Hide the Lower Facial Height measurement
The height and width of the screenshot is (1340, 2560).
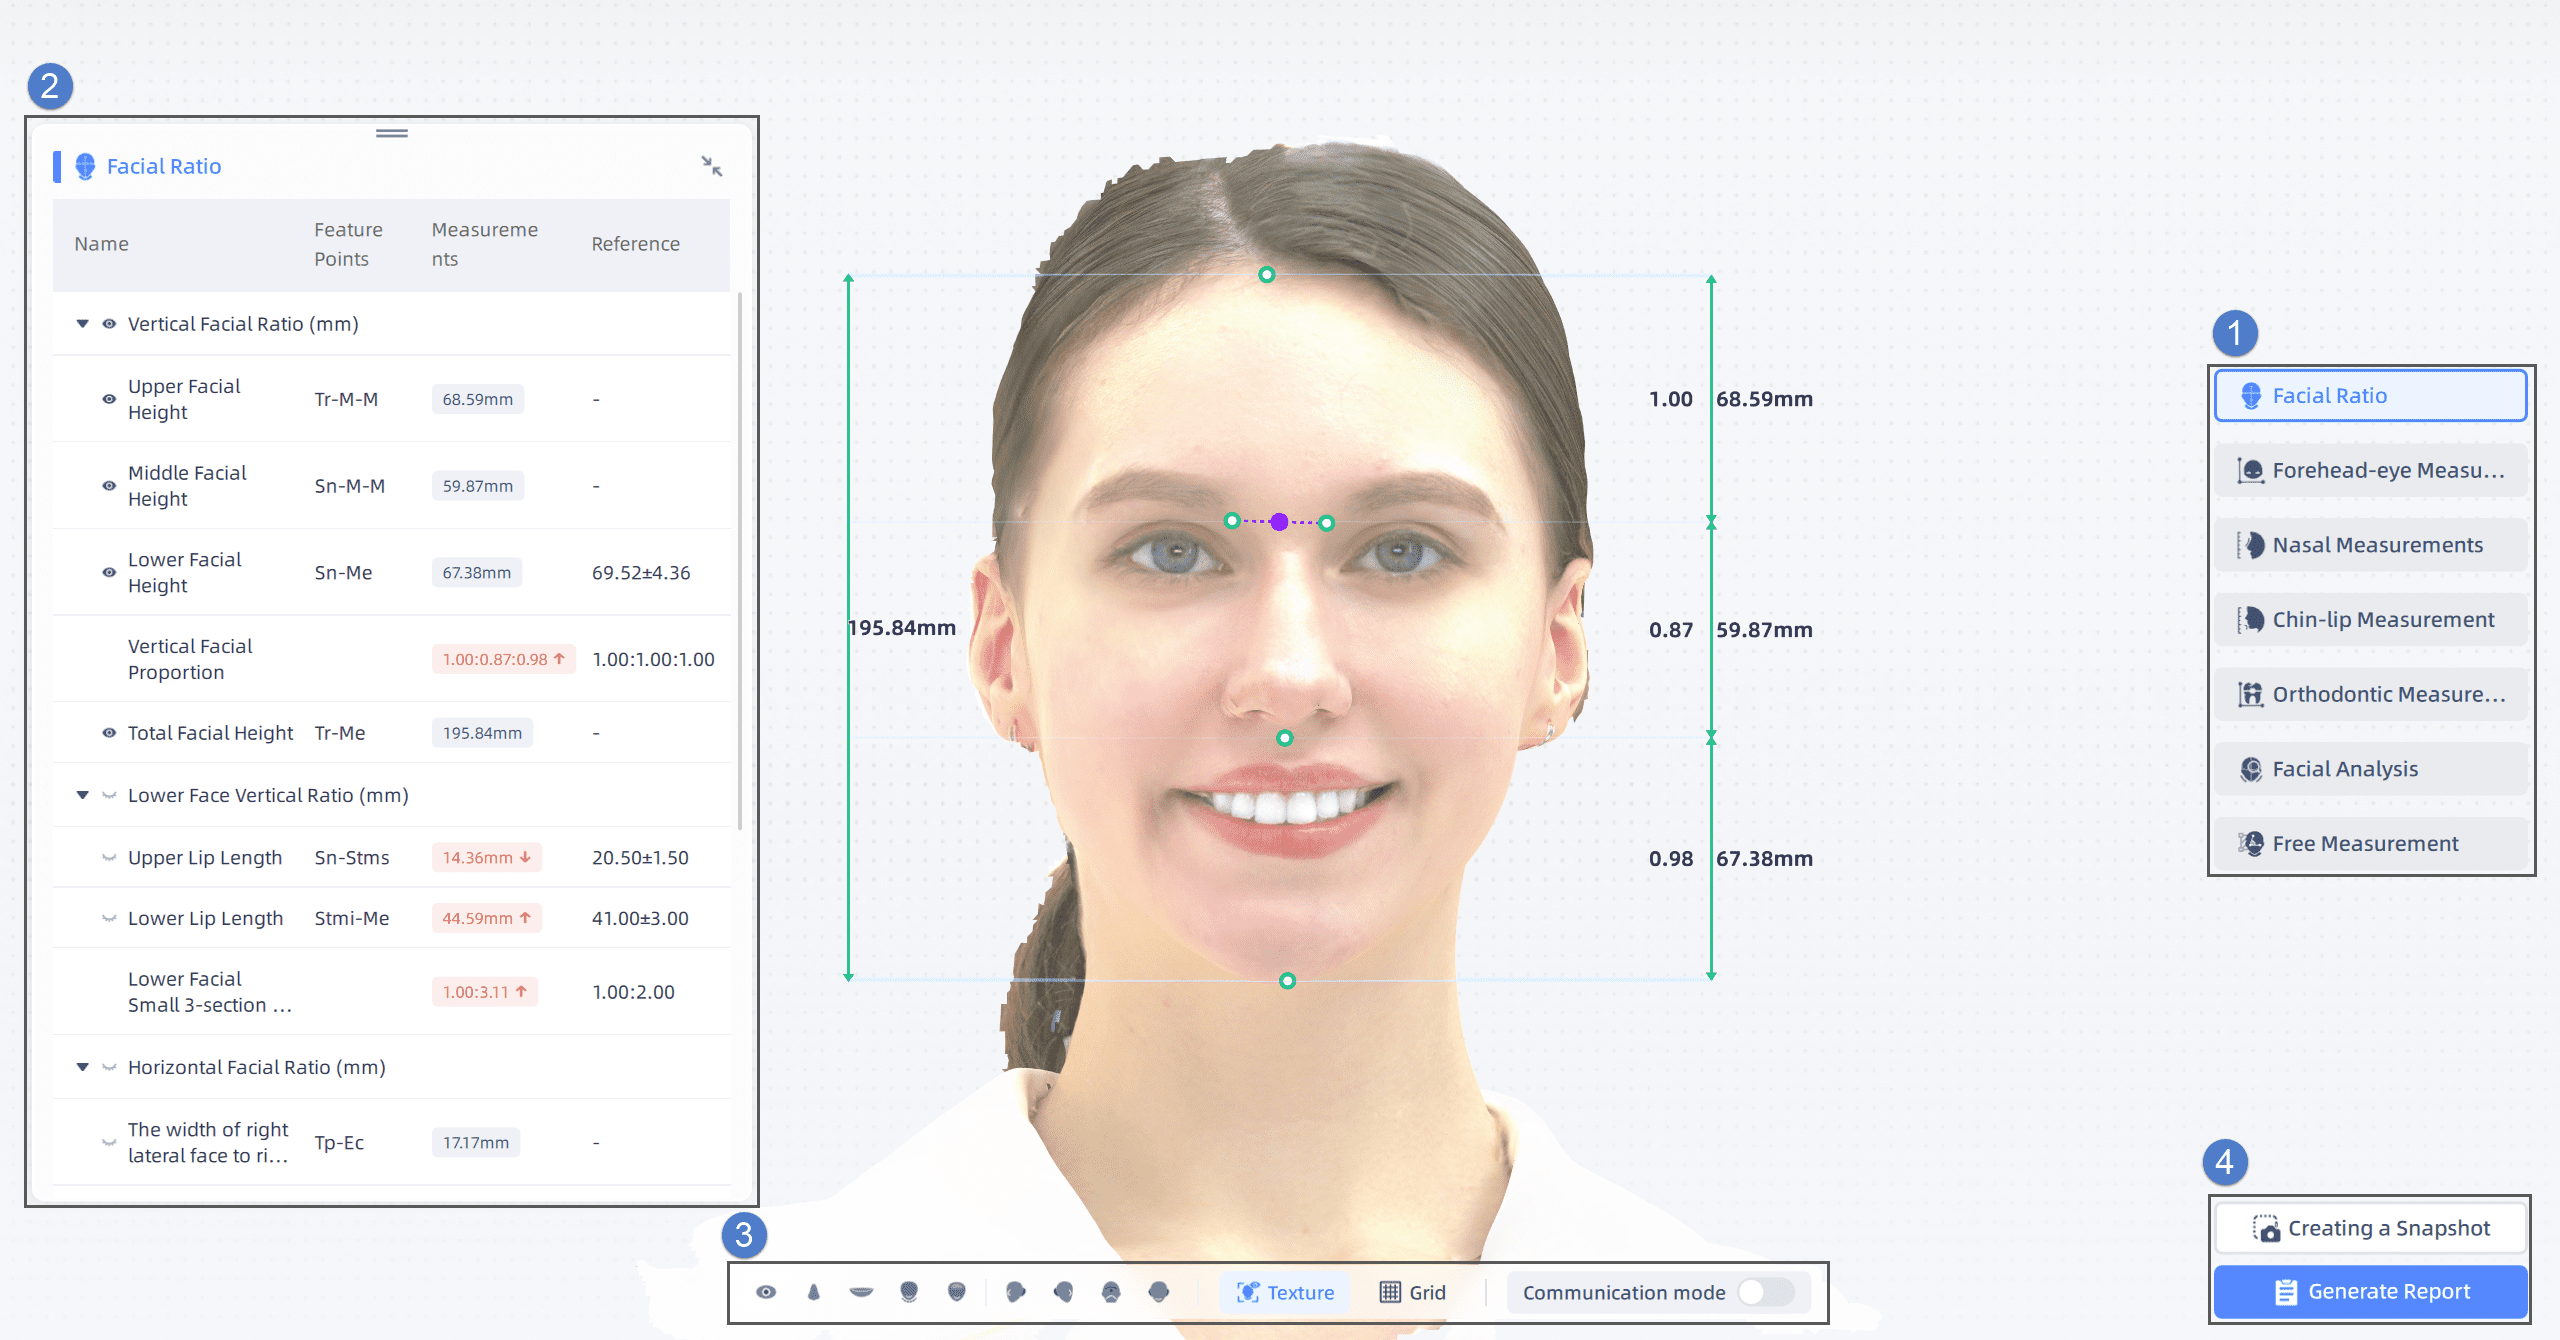(109, 573)
